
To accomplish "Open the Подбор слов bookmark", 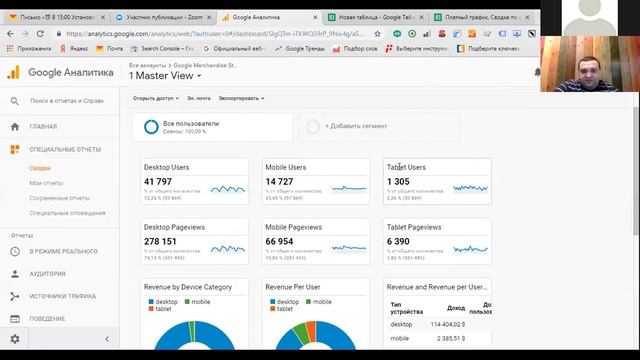I will [x=355, y=49].
